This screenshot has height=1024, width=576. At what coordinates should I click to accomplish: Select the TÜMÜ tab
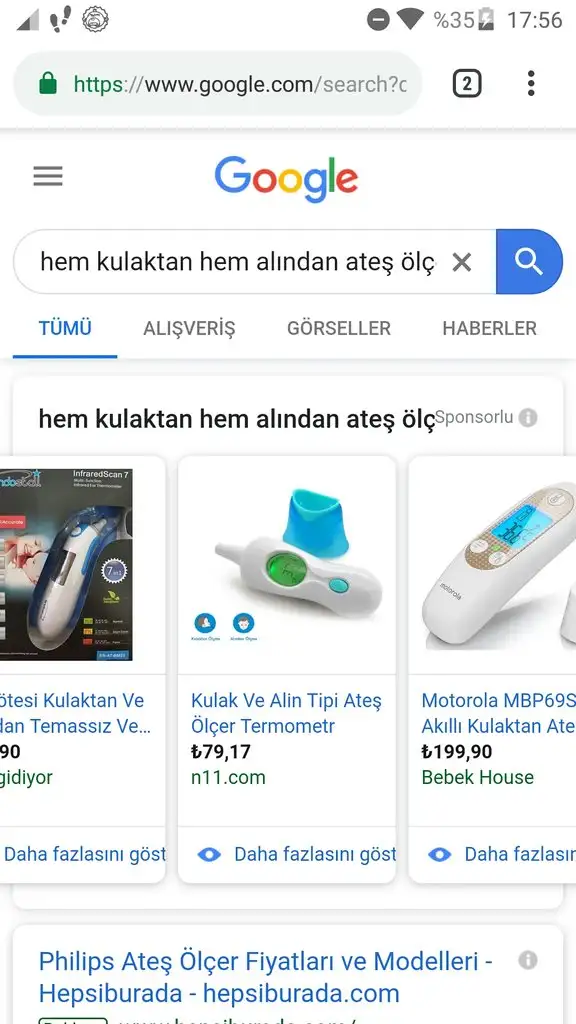(x=65, y=328)
